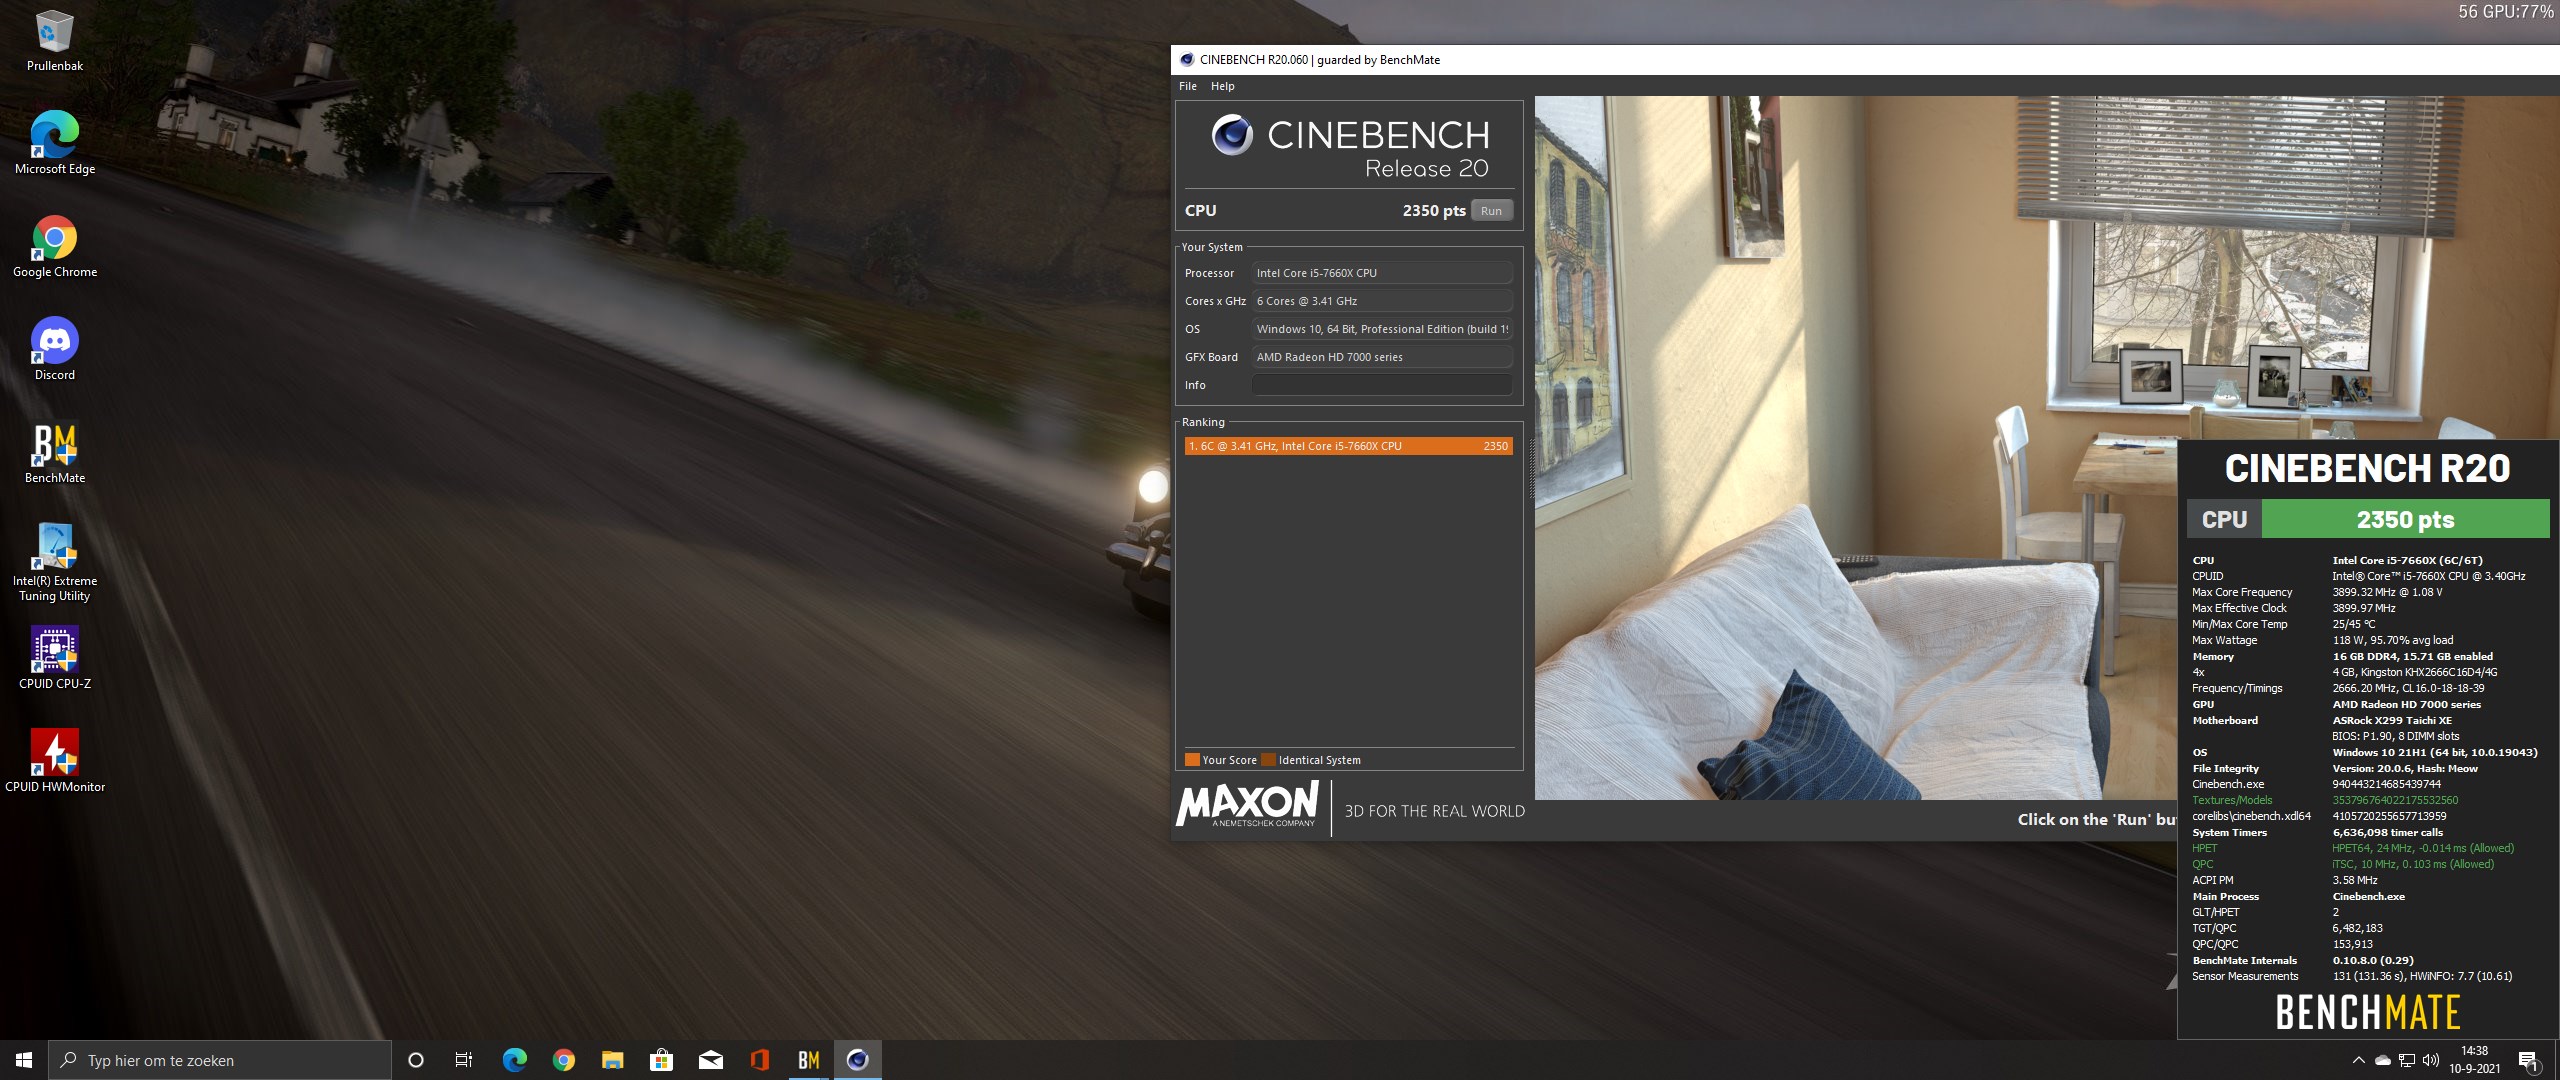Click the green 2350 pts BenchMate score
Viewport: 2560px width, 1080px height.
2405,519
